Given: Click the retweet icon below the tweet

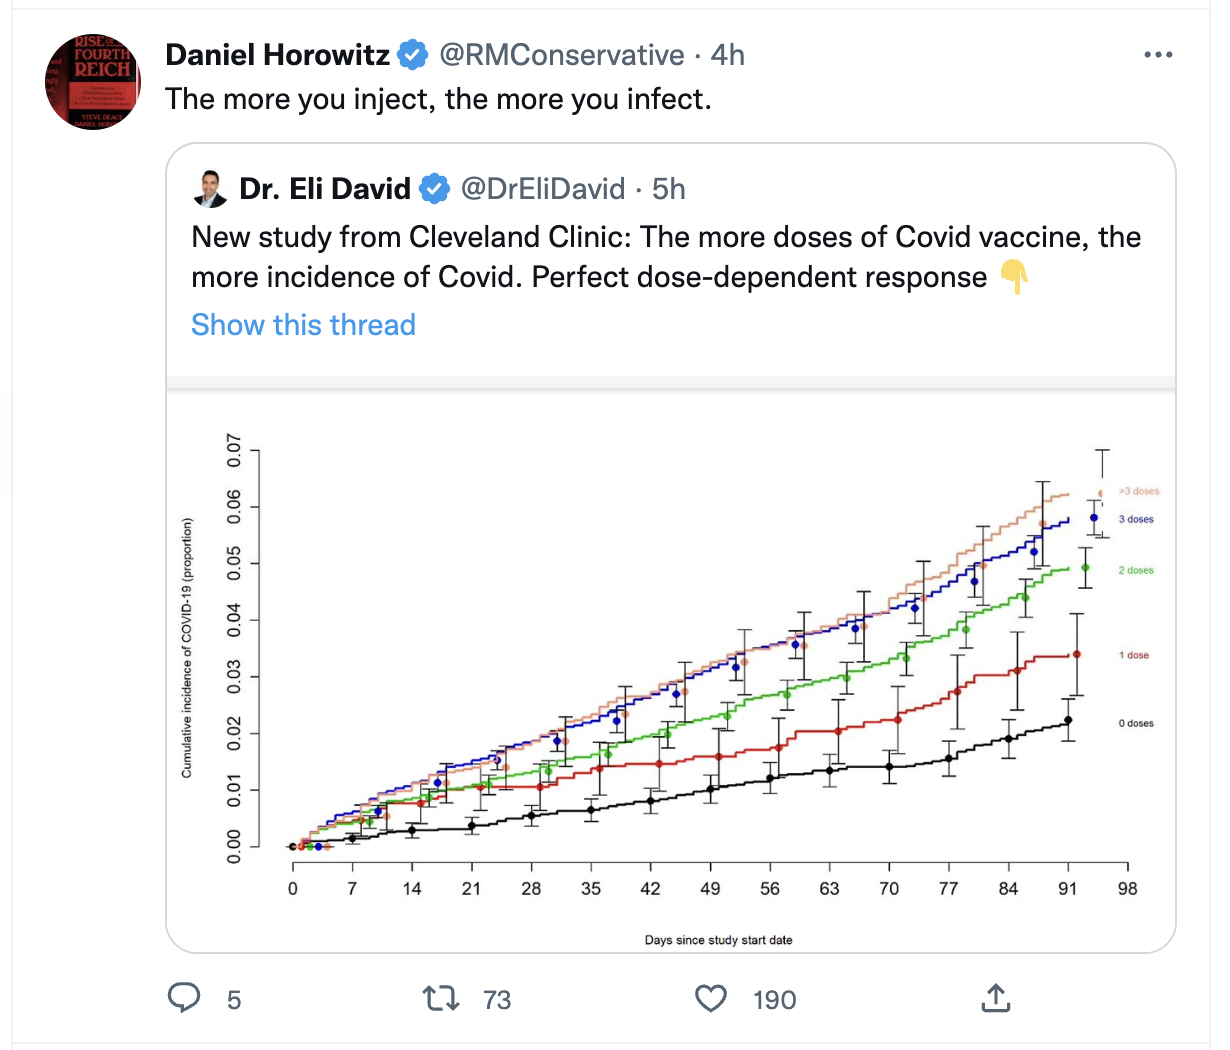Looking at the screenshot, I should pyautogui.click(x=441, y=998).
